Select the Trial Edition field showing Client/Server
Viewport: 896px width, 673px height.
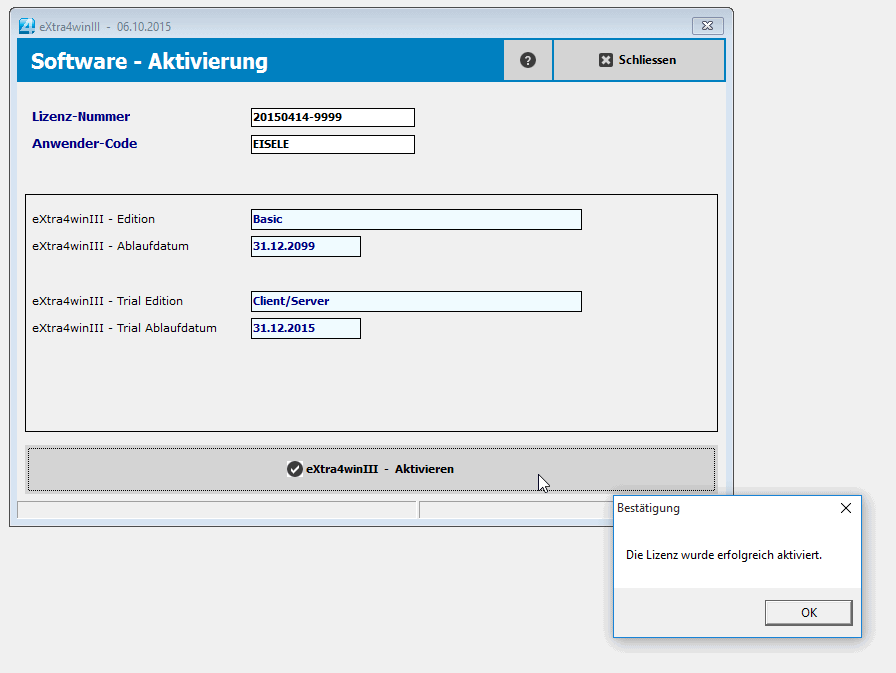tap(415, 301)
